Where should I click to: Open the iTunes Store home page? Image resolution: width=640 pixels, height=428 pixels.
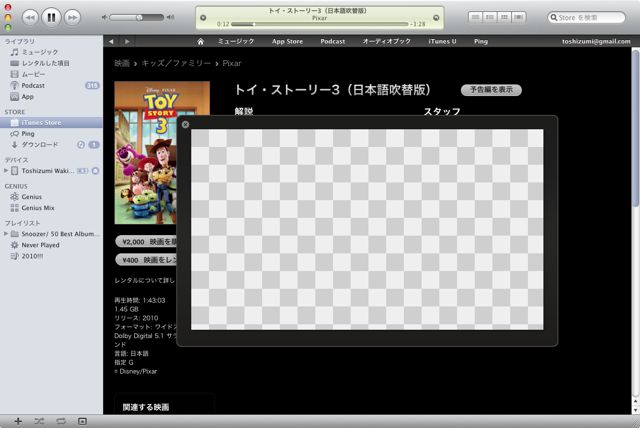pyautogui.click(x=200, y=41)
